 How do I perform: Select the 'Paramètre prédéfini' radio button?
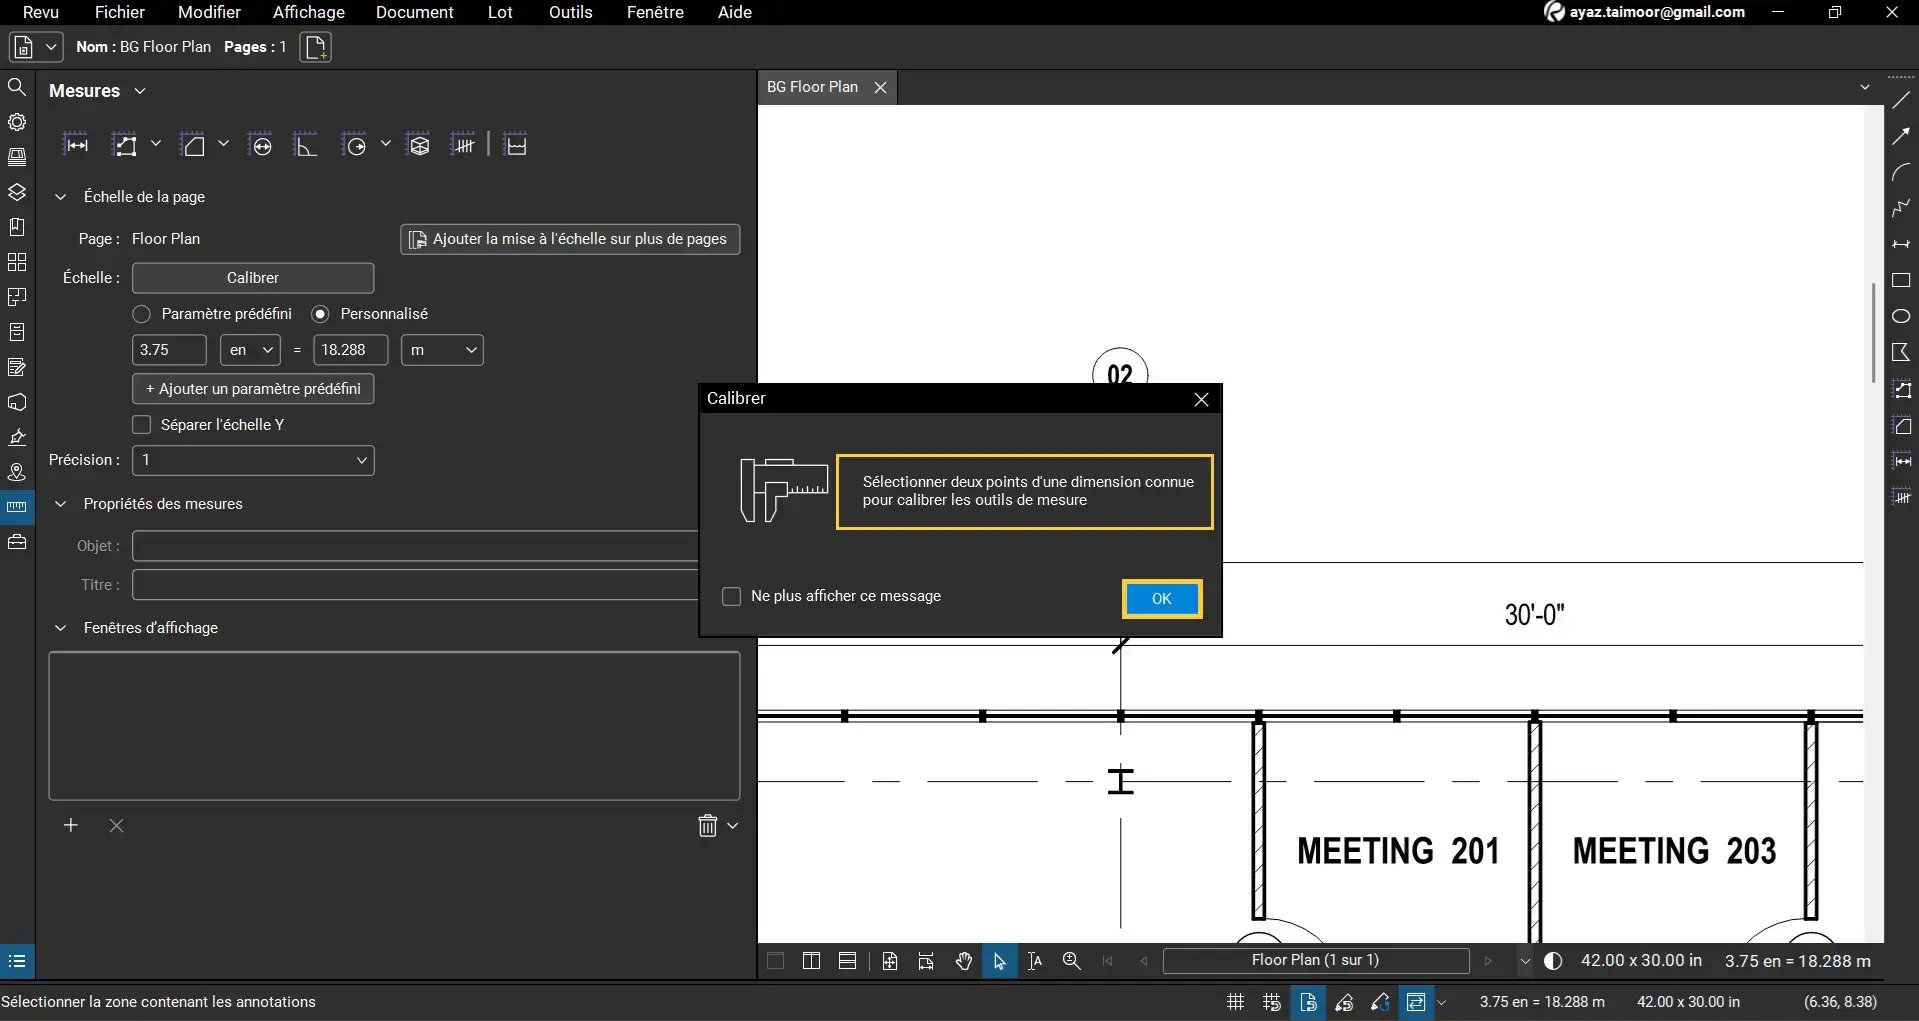[141, 313]
